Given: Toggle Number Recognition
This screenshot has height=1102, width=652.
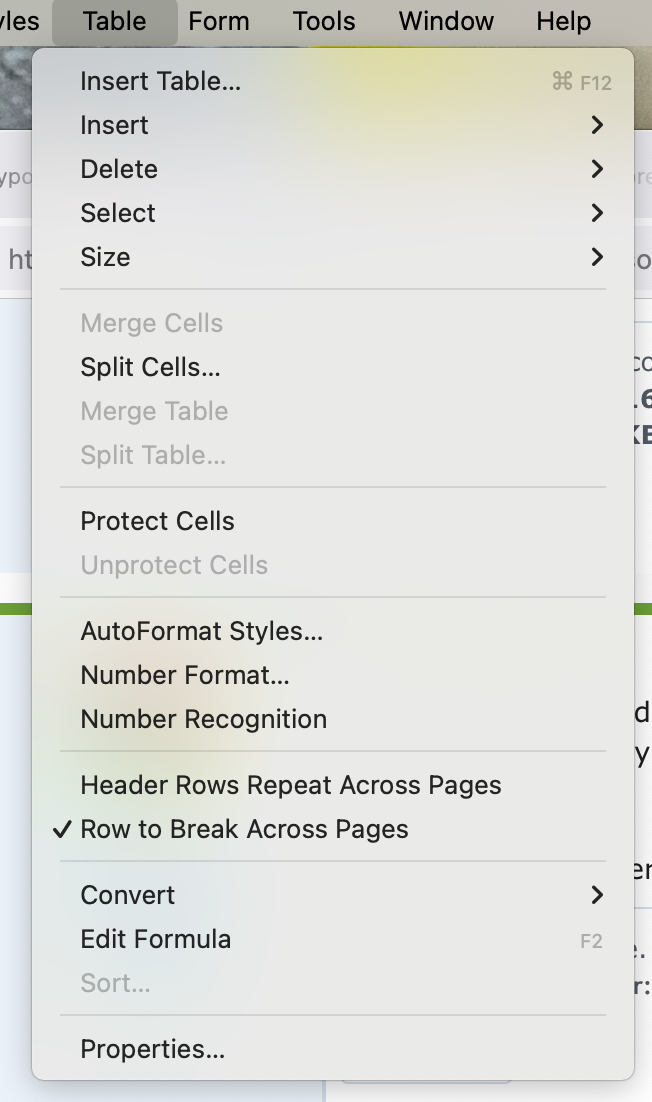Looking at the screenshot, I should tap(203, 719).
